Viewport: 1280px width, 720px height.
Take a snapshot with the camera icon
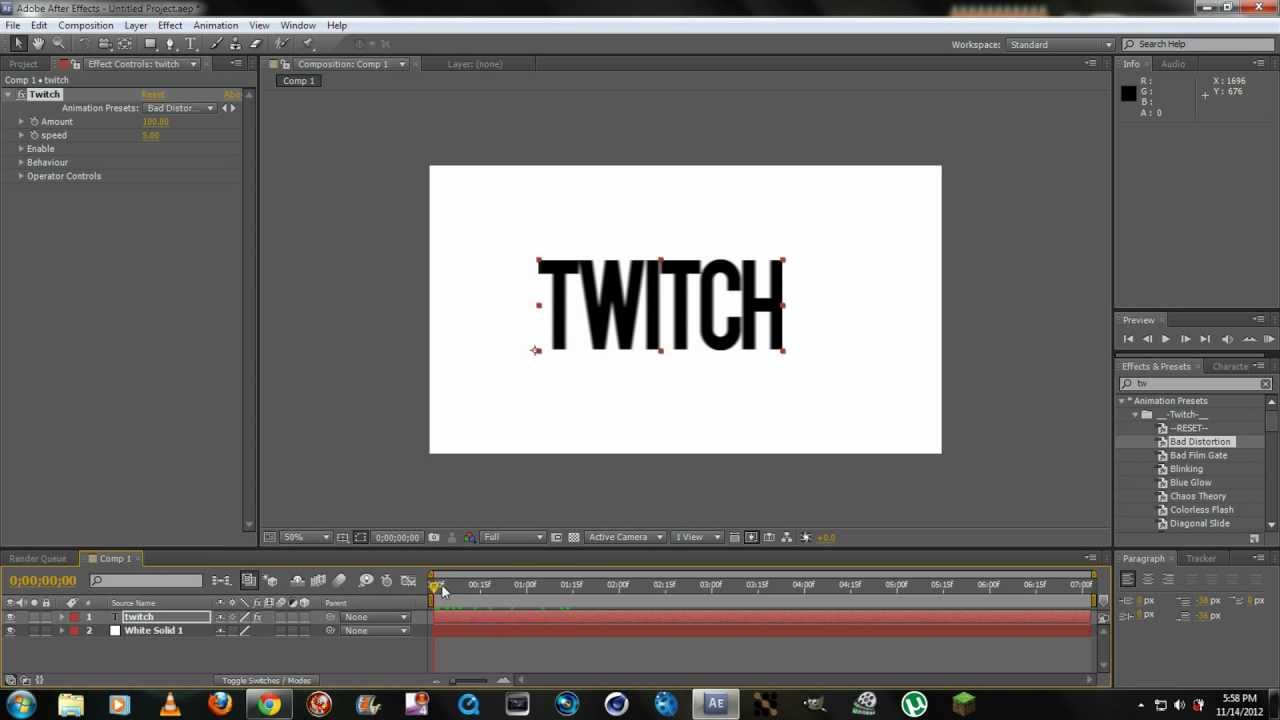[x=433, y=537]
